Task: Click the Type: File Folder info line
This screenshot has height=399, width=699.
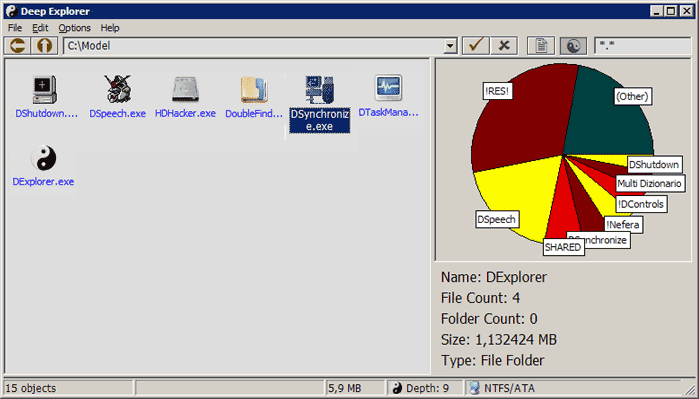Action: pos(493,360)
